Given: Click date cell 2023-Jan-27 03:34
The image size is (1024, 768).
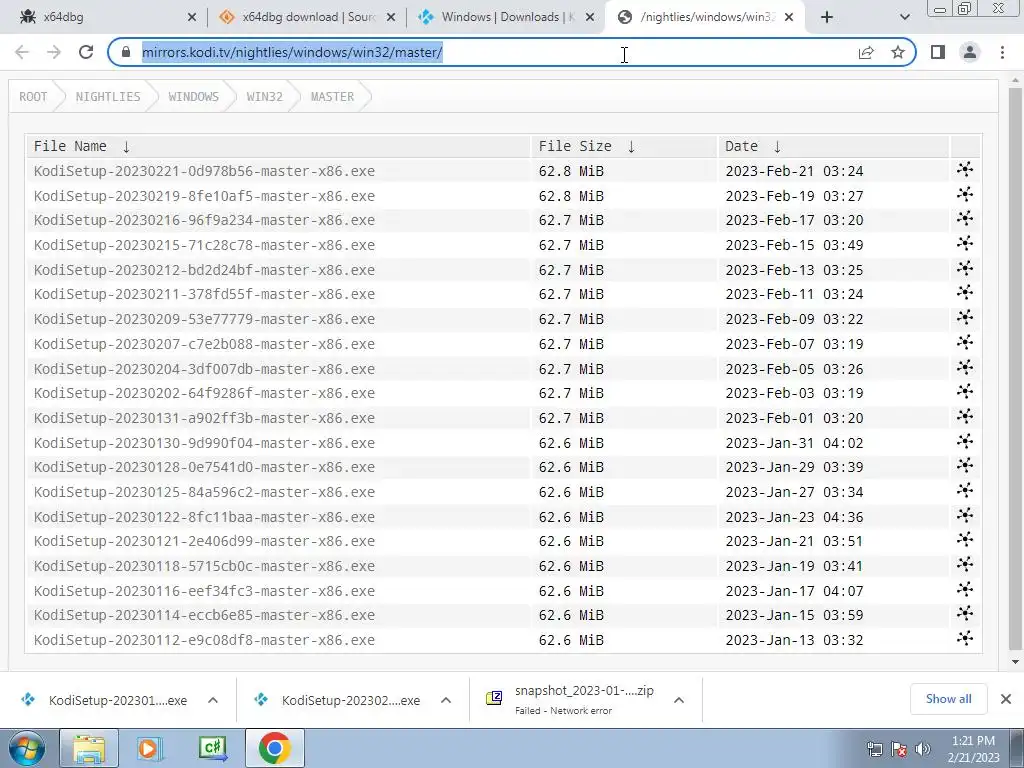Looking at the screenshot, I should coord(794,492).
